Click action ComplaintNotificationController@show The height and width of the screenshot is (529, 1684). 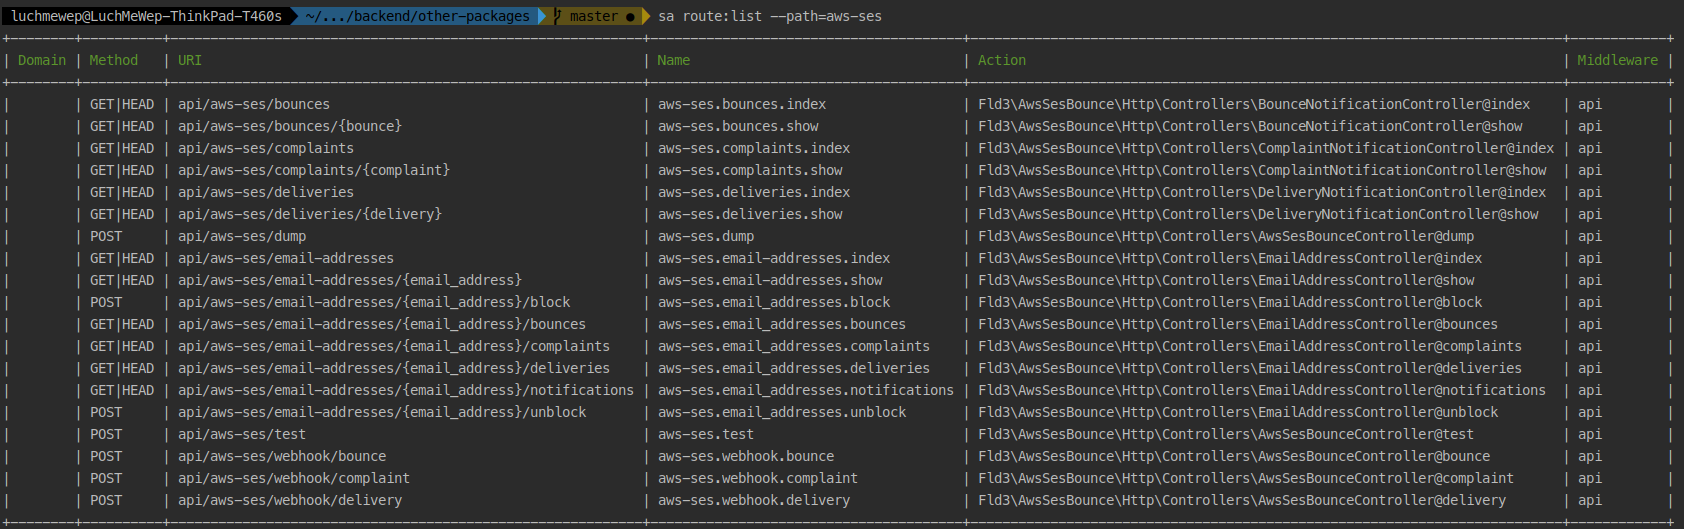tap(1262, 170)
